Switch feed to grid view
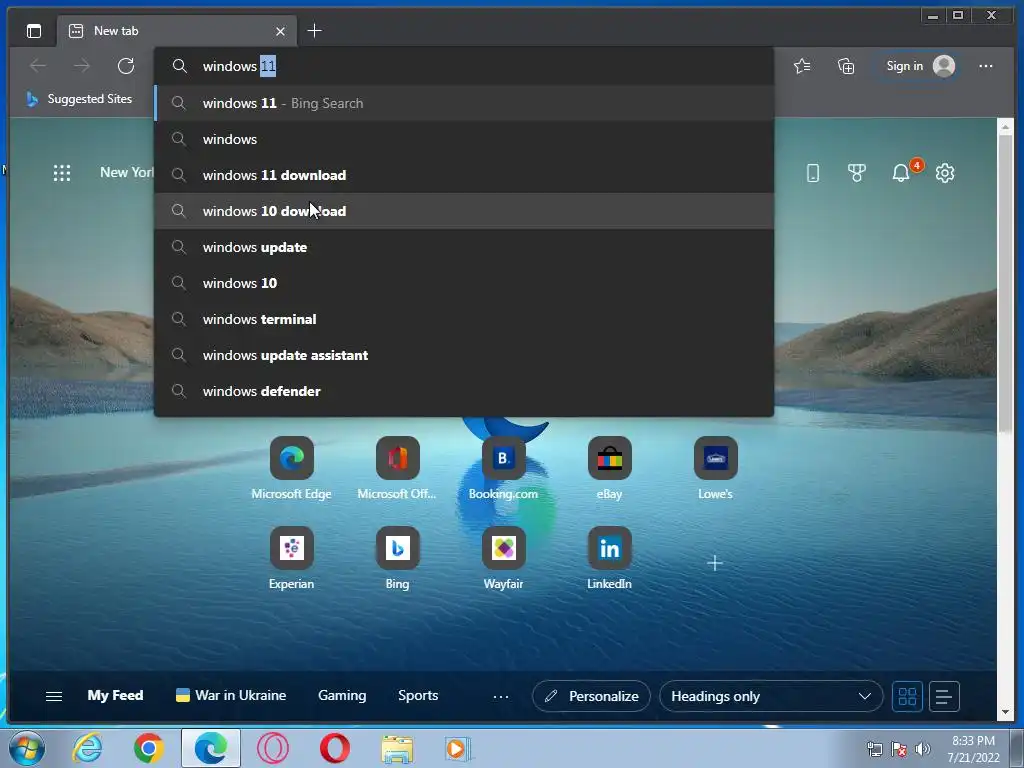The height and width of the screenshot is (768, 1024). coord(907,696)
